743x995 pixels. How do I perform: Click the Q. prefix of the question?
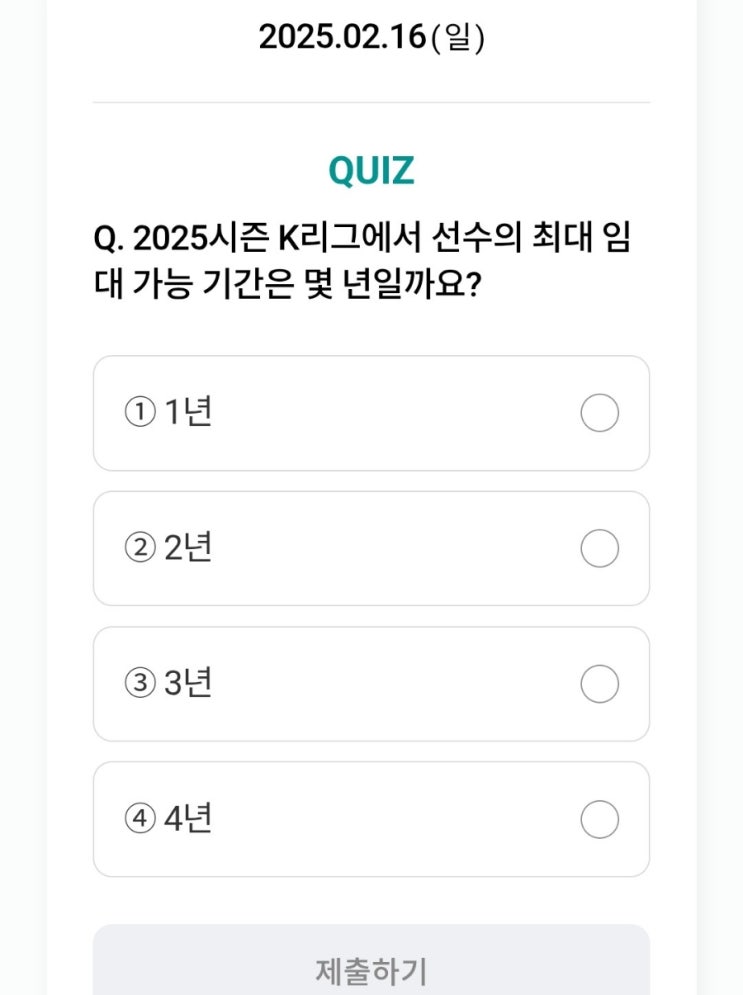109,239
